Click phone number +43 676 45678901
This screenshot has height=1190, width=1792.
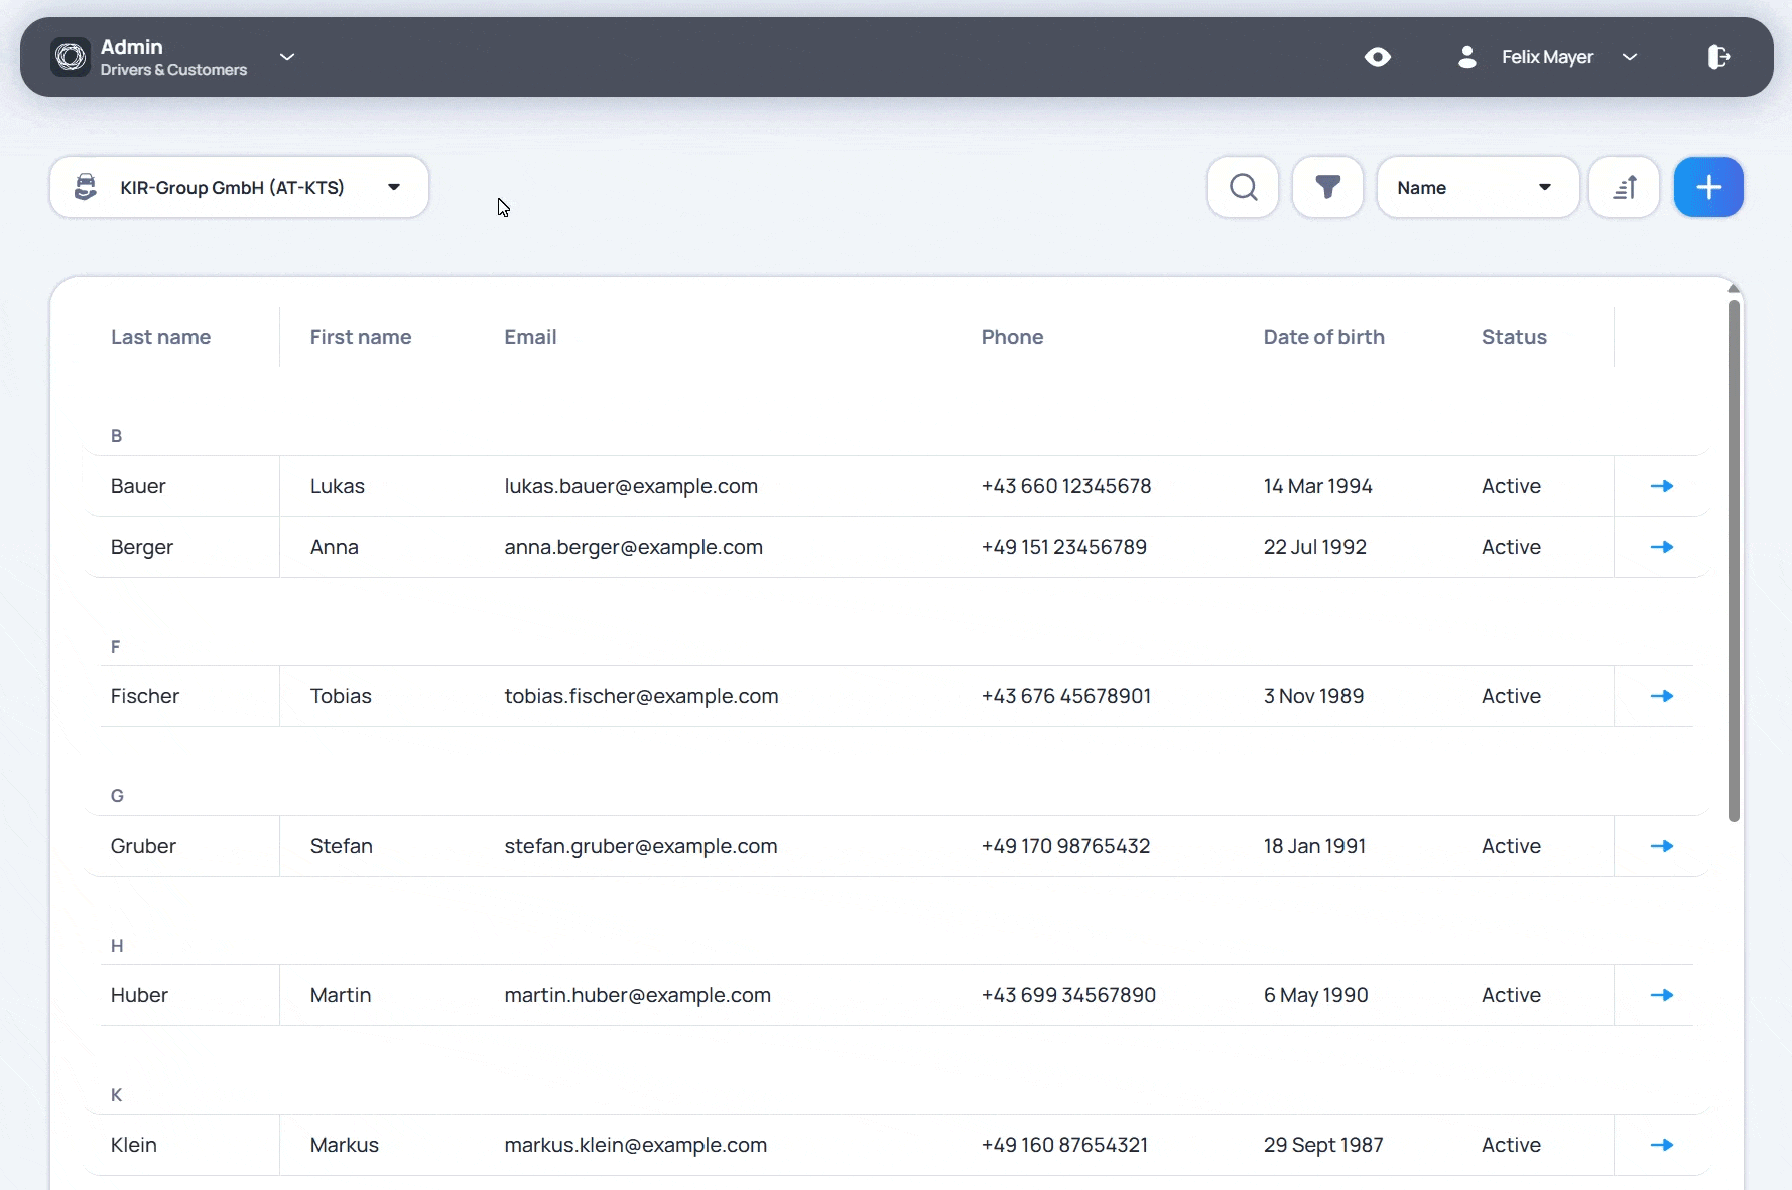coord(1066,696)
